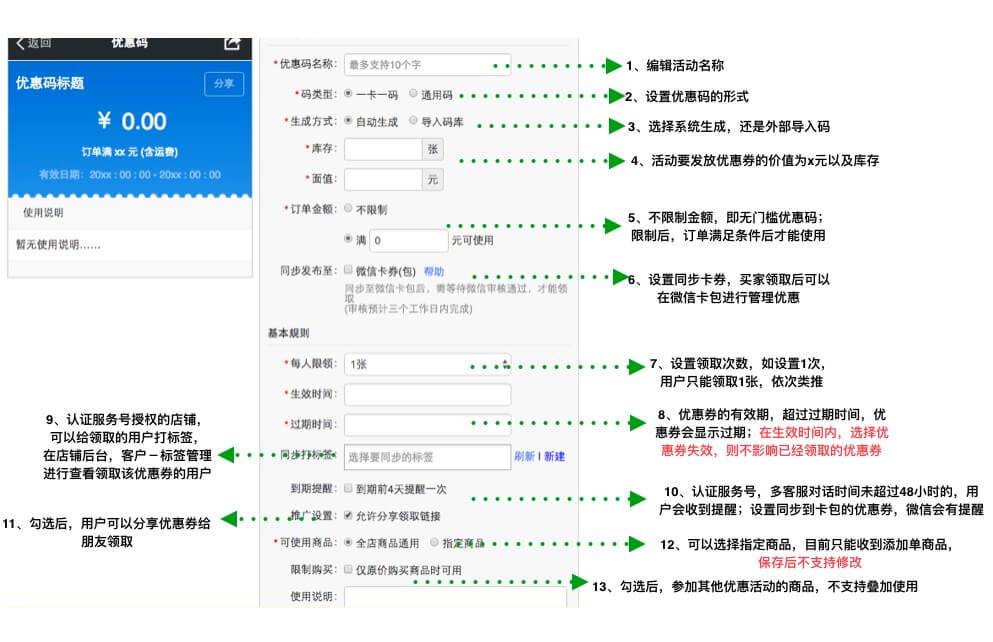
Task: Select 指定商品 radio option
Action: click(434, 543)
